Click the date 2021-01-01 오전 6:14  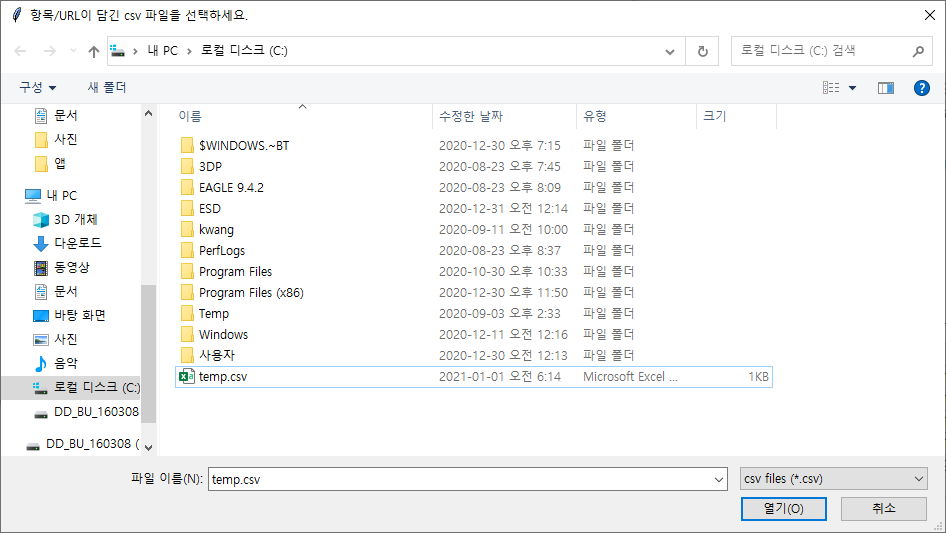500,377
